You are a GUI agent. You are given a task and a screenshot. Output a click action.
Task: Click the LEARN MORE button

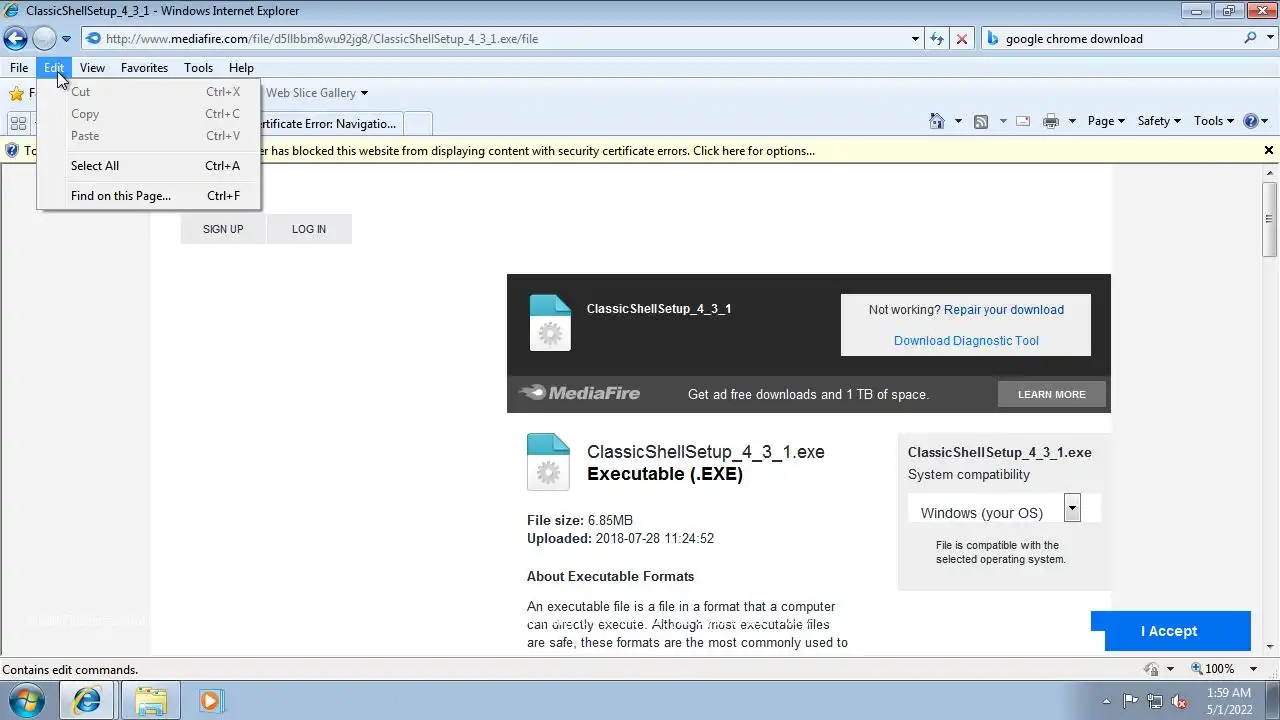1052,394
